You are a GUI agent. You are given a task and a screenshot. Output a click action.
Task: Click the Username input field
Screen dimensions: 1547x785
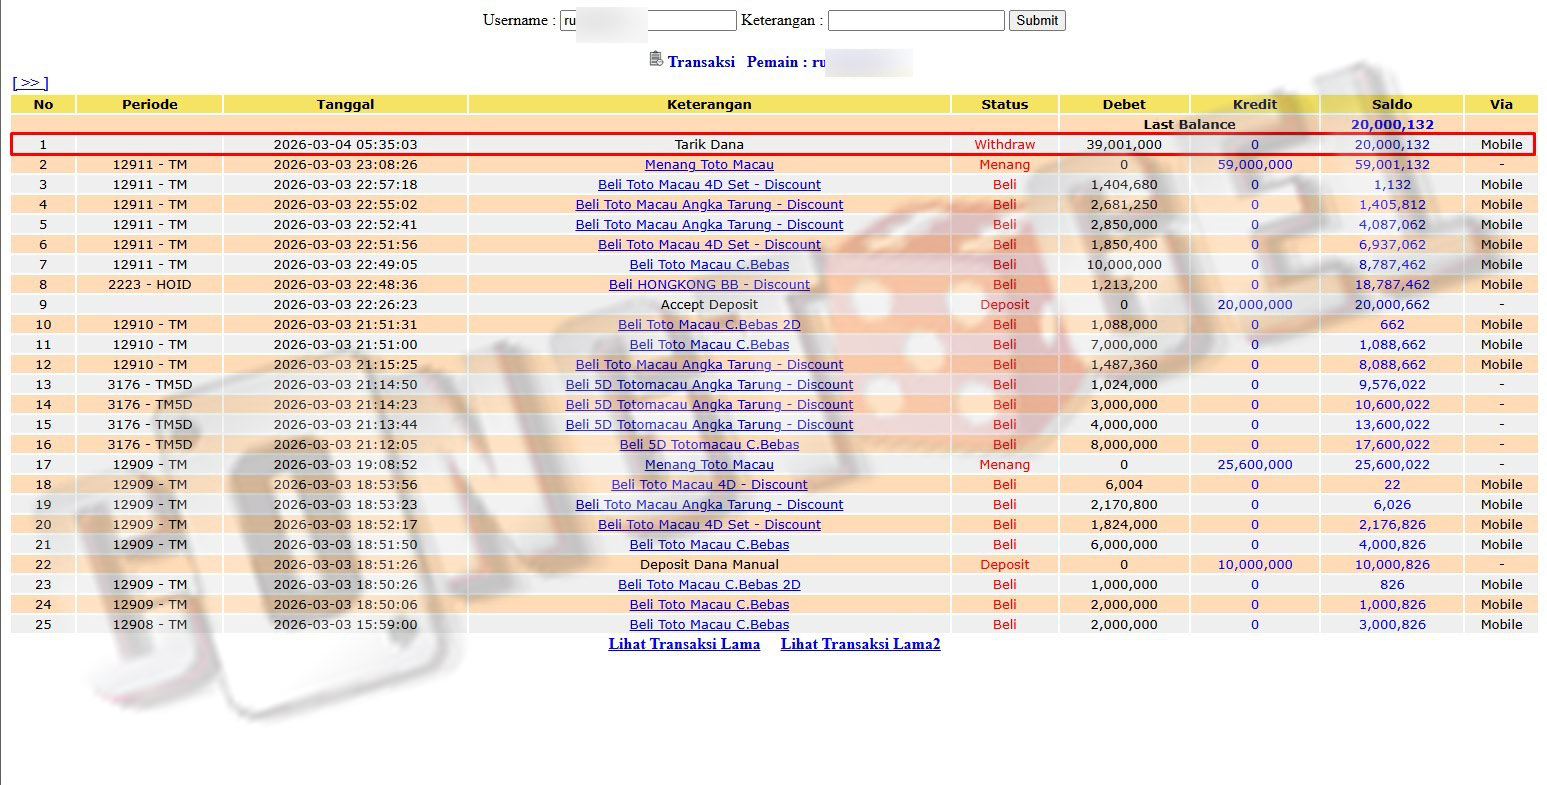(x=648, y=20)
